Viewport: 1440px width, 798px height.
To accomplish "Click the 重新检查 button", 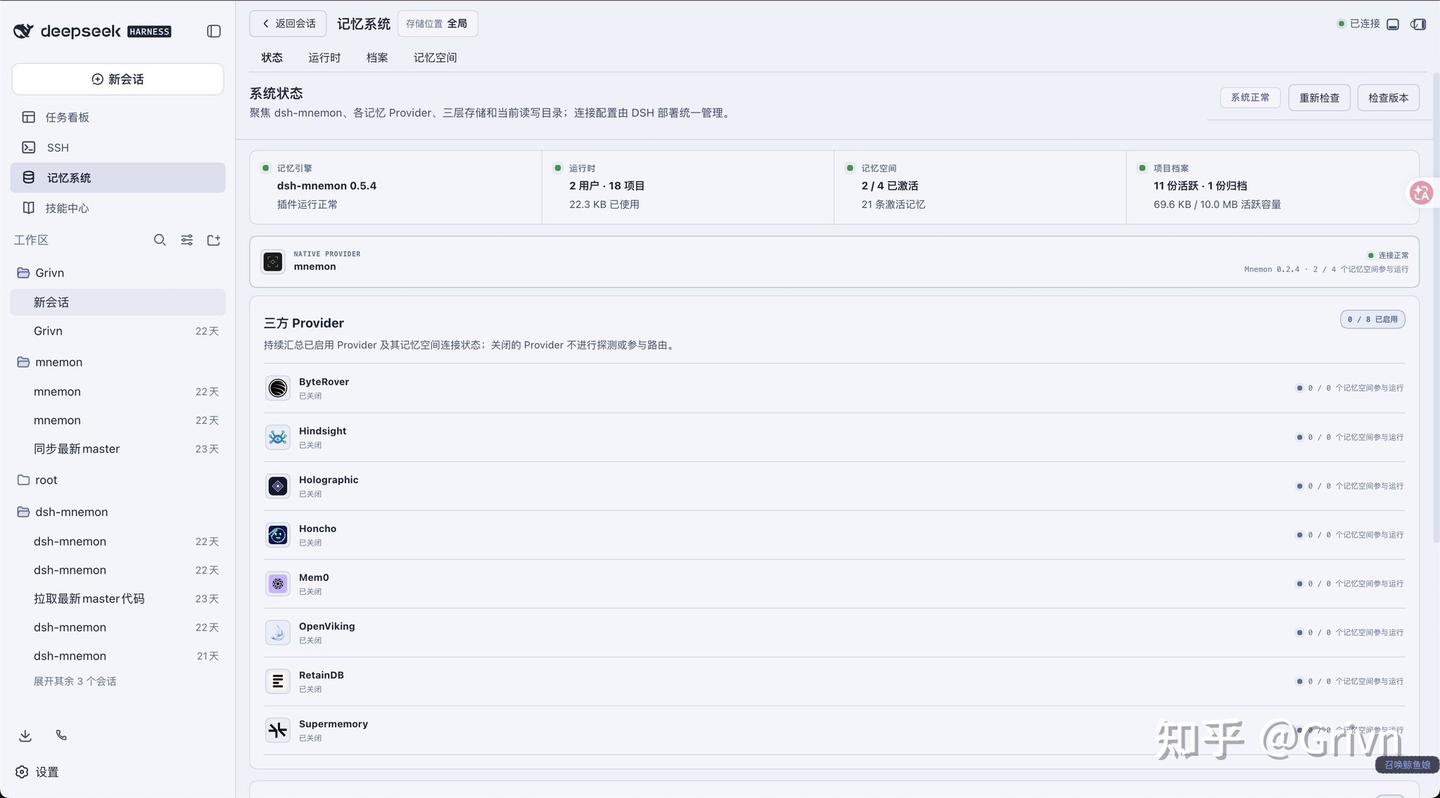I will pos(1319,97).
